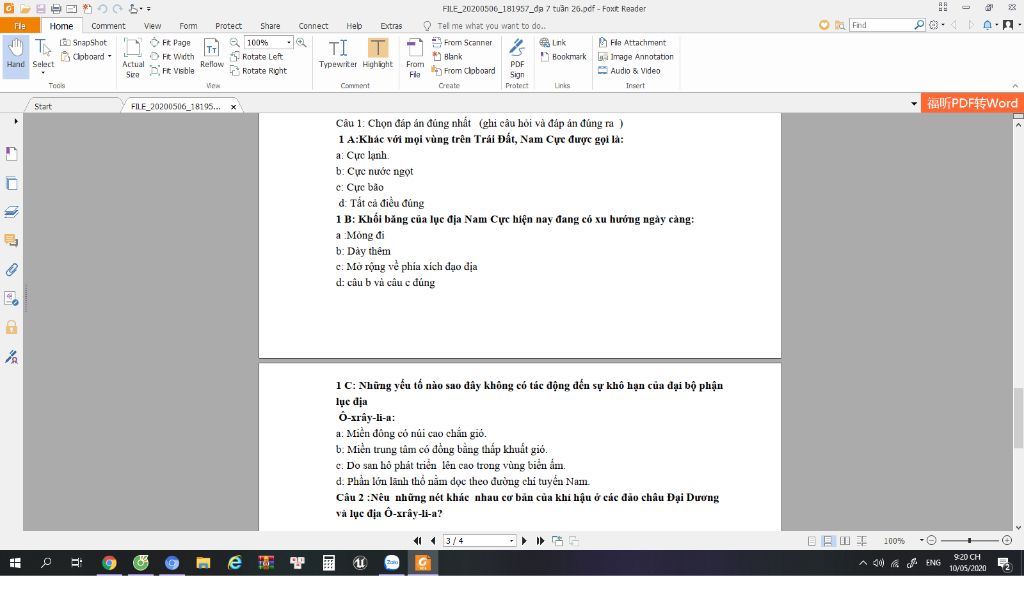The height and width of the screenshot is (591, 1024).
Task: Create PDF From File
Action: pos(415,57)
